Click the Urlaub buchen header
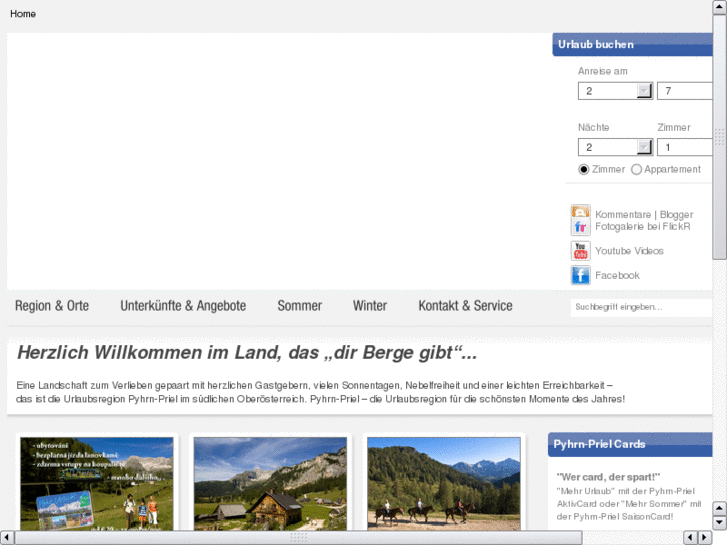Viewport: 727px width, 545px height. pyautogui.click(x=632, y=45)
